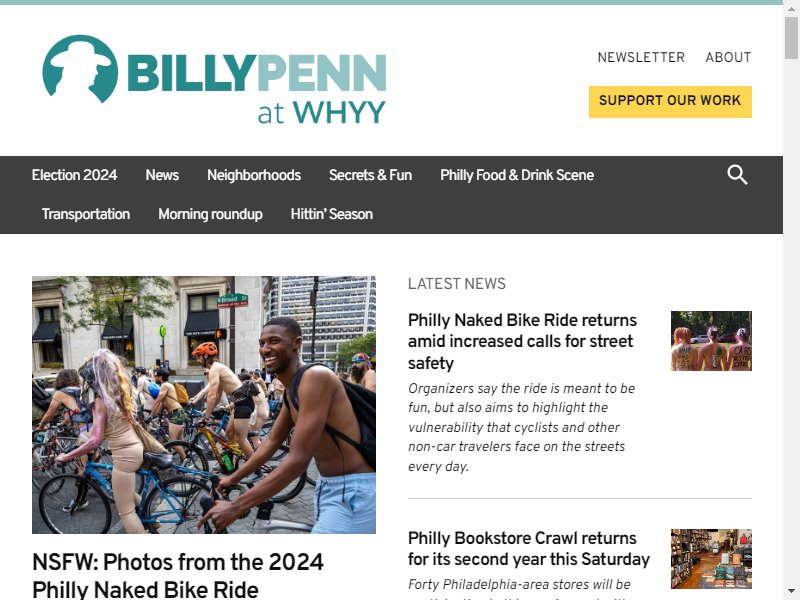Read NSFW Photos from 2024 ride headline
800x600 pixels.
178,576
